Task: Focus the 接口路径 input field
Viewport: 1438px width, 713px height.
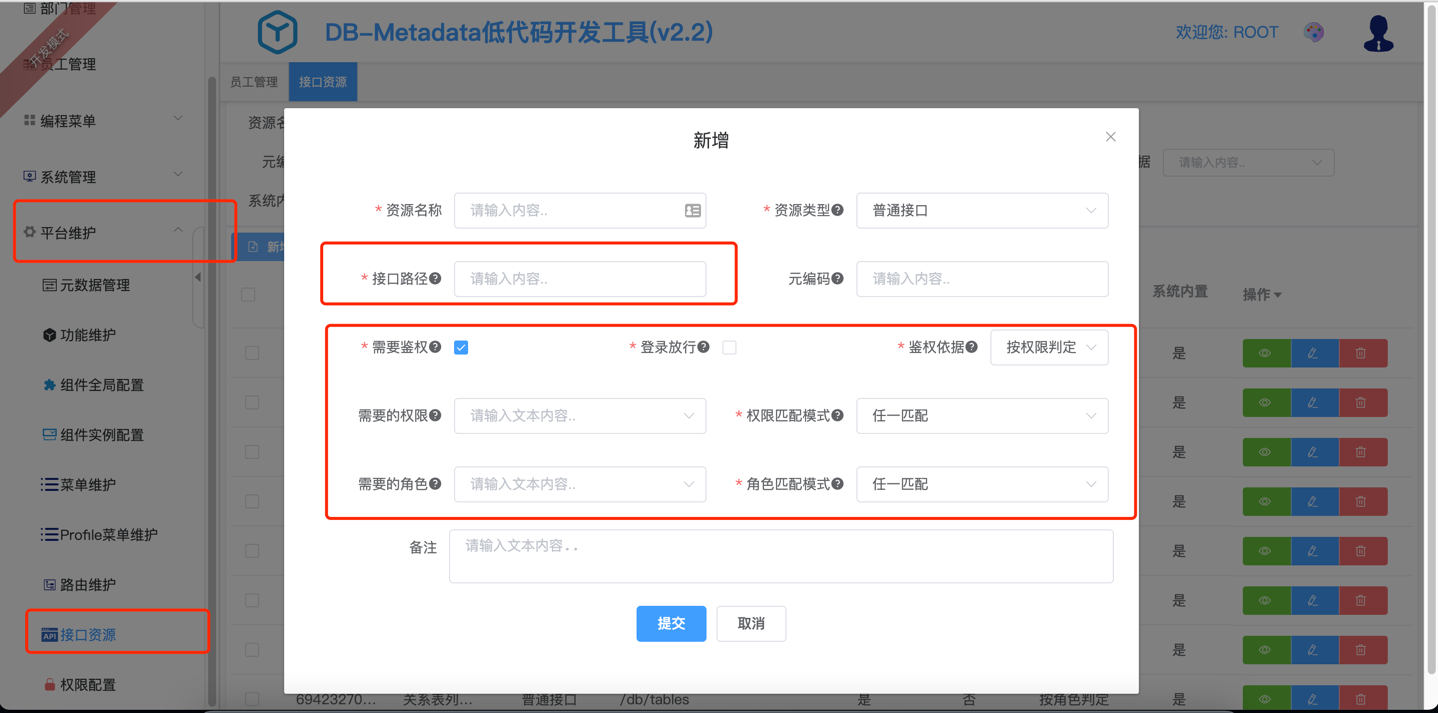Action: 579,279
